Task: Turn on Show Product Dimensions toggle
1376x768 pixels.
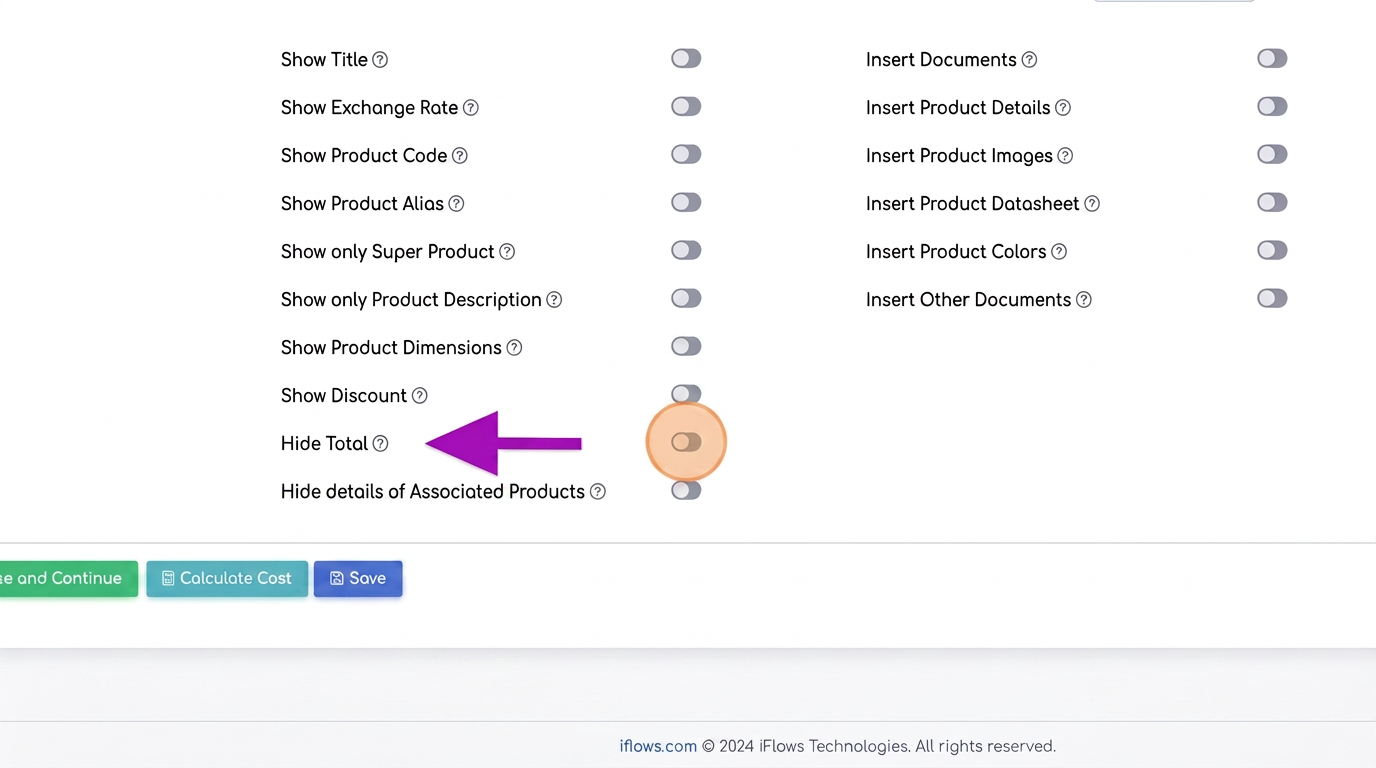Action: click(x=686, y=346)
